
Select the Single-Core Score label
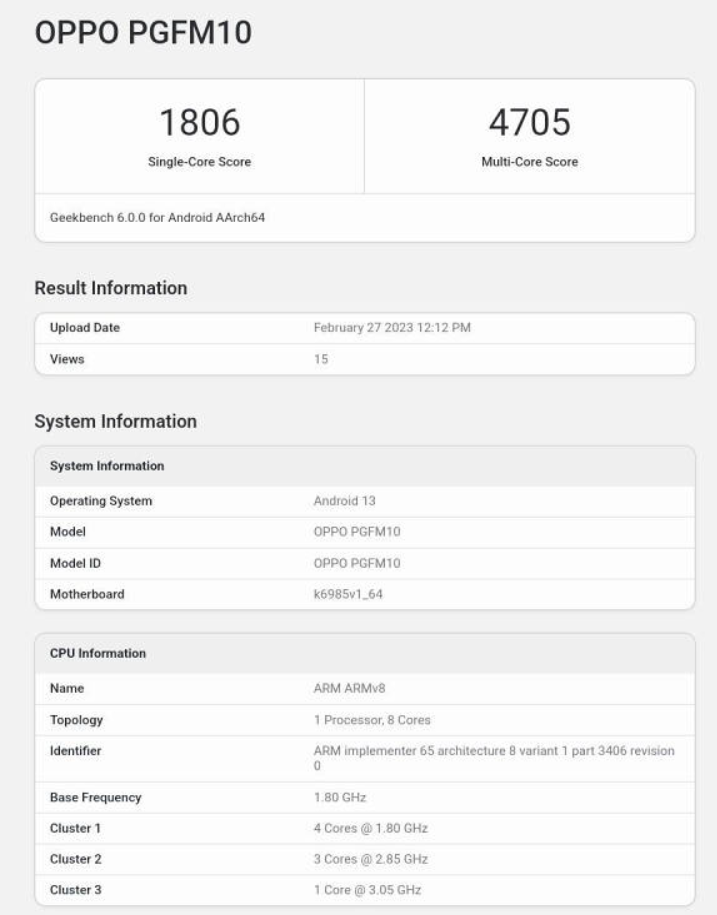click(x=200, y=162)
